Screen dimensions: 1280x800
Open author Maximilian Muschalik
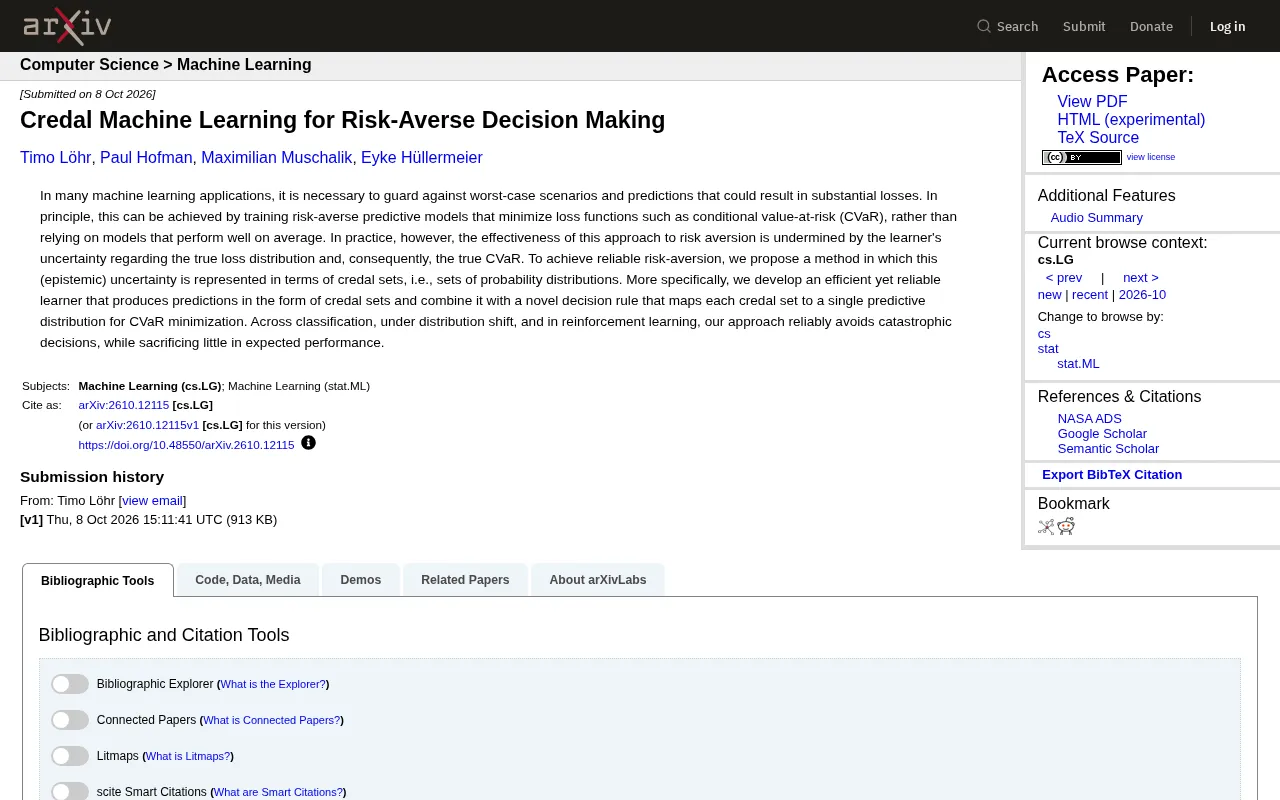(x=277, y=158)
